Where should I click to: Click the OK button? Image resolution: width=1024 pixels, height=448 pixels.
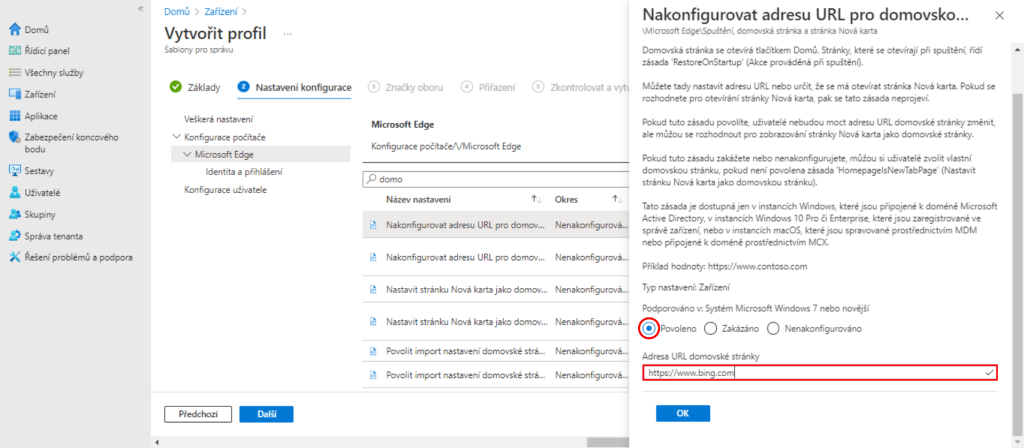676,413
